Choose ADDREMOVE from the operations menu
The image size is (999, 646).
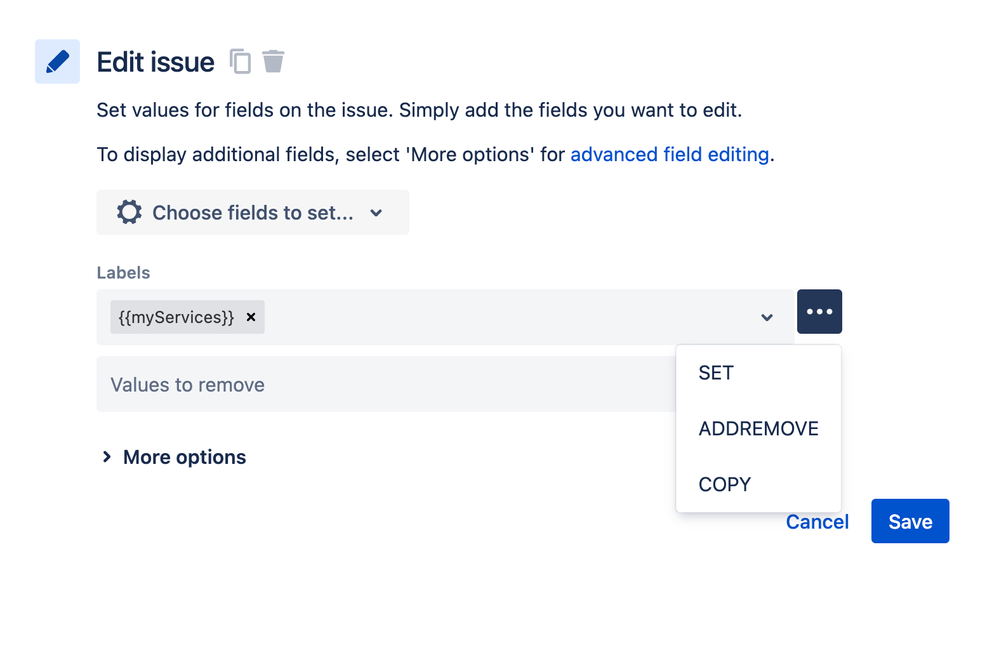(758, 429)
